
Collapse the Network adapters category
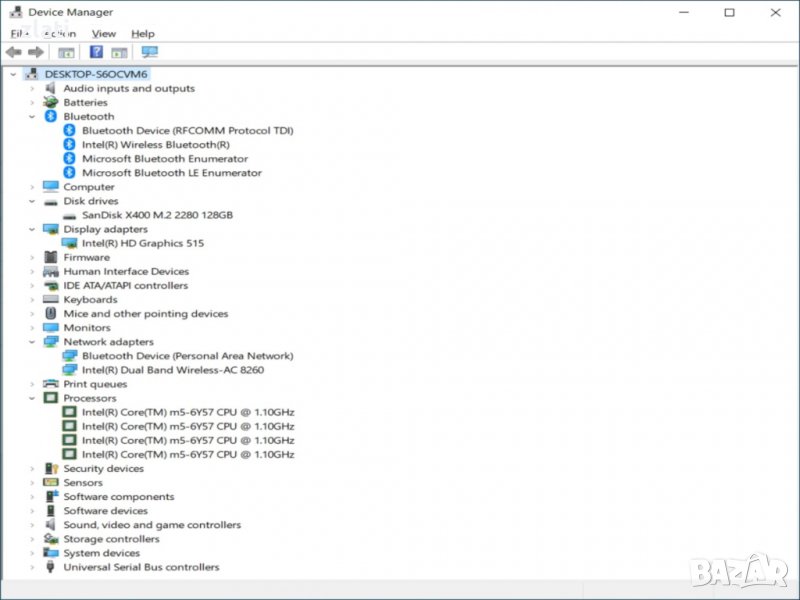[32, 342]
